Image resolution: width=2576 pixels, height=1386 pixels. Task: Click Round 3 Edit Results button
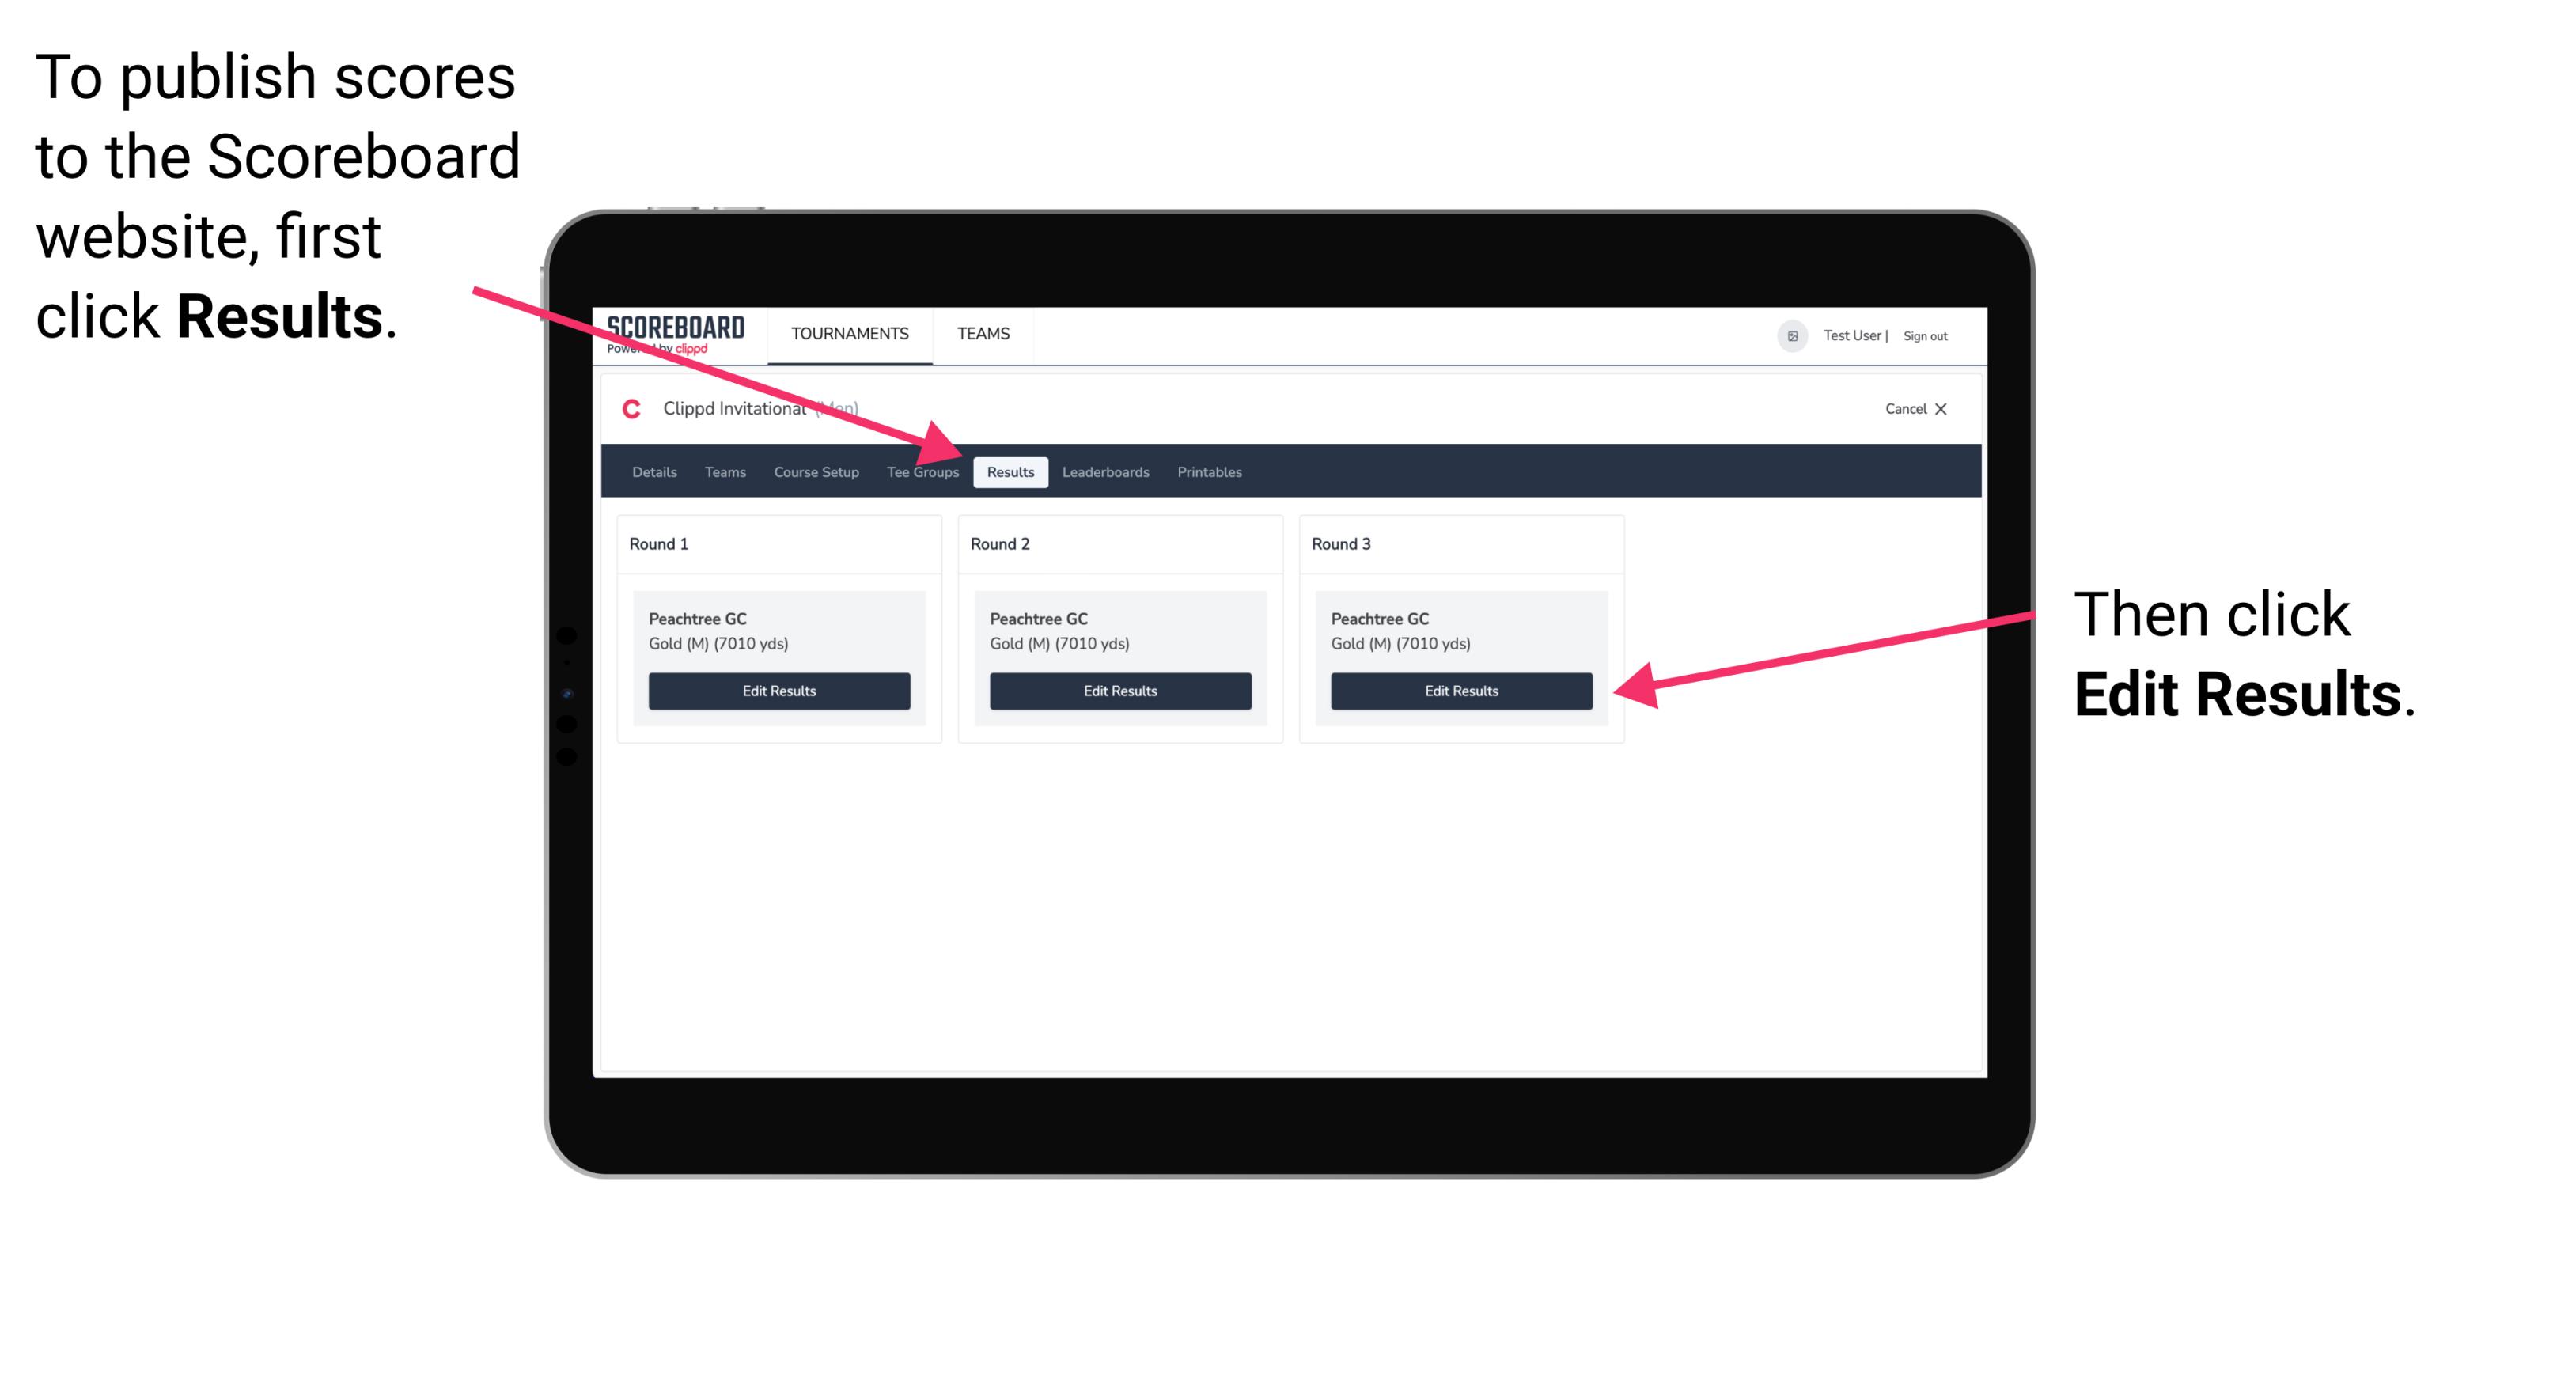click(x=1461, y=690)
